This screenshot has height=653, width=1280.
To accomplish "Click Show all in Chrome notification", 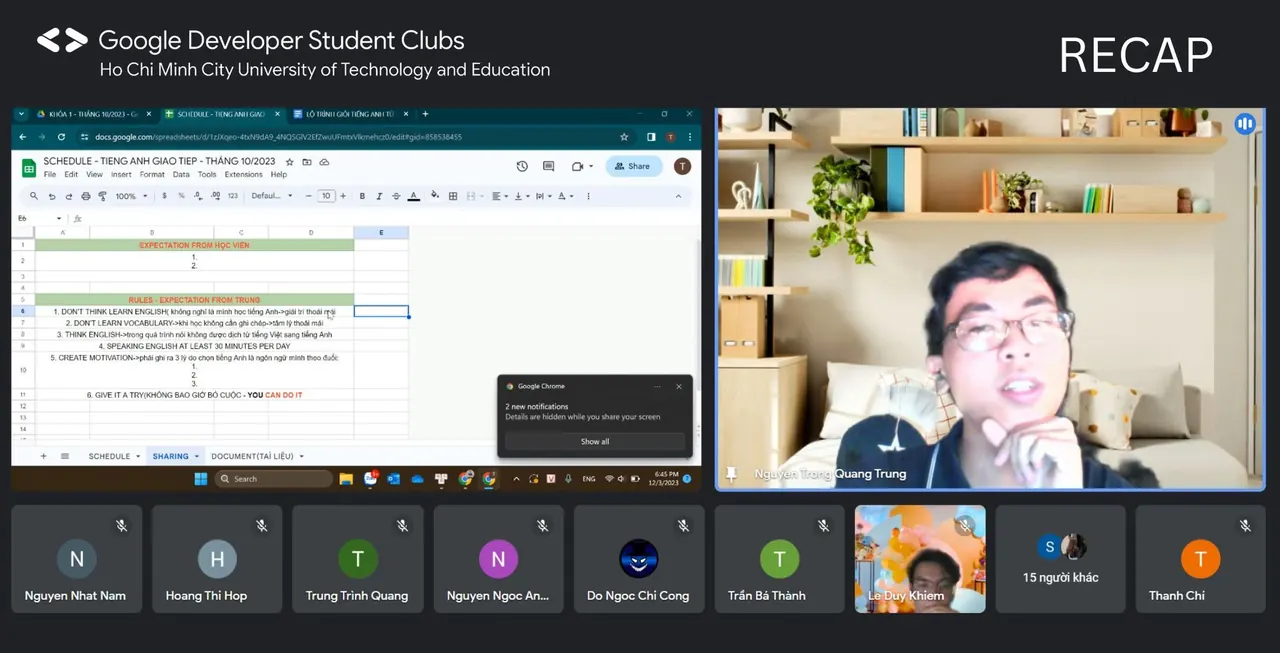I will [x=595, y=441].
